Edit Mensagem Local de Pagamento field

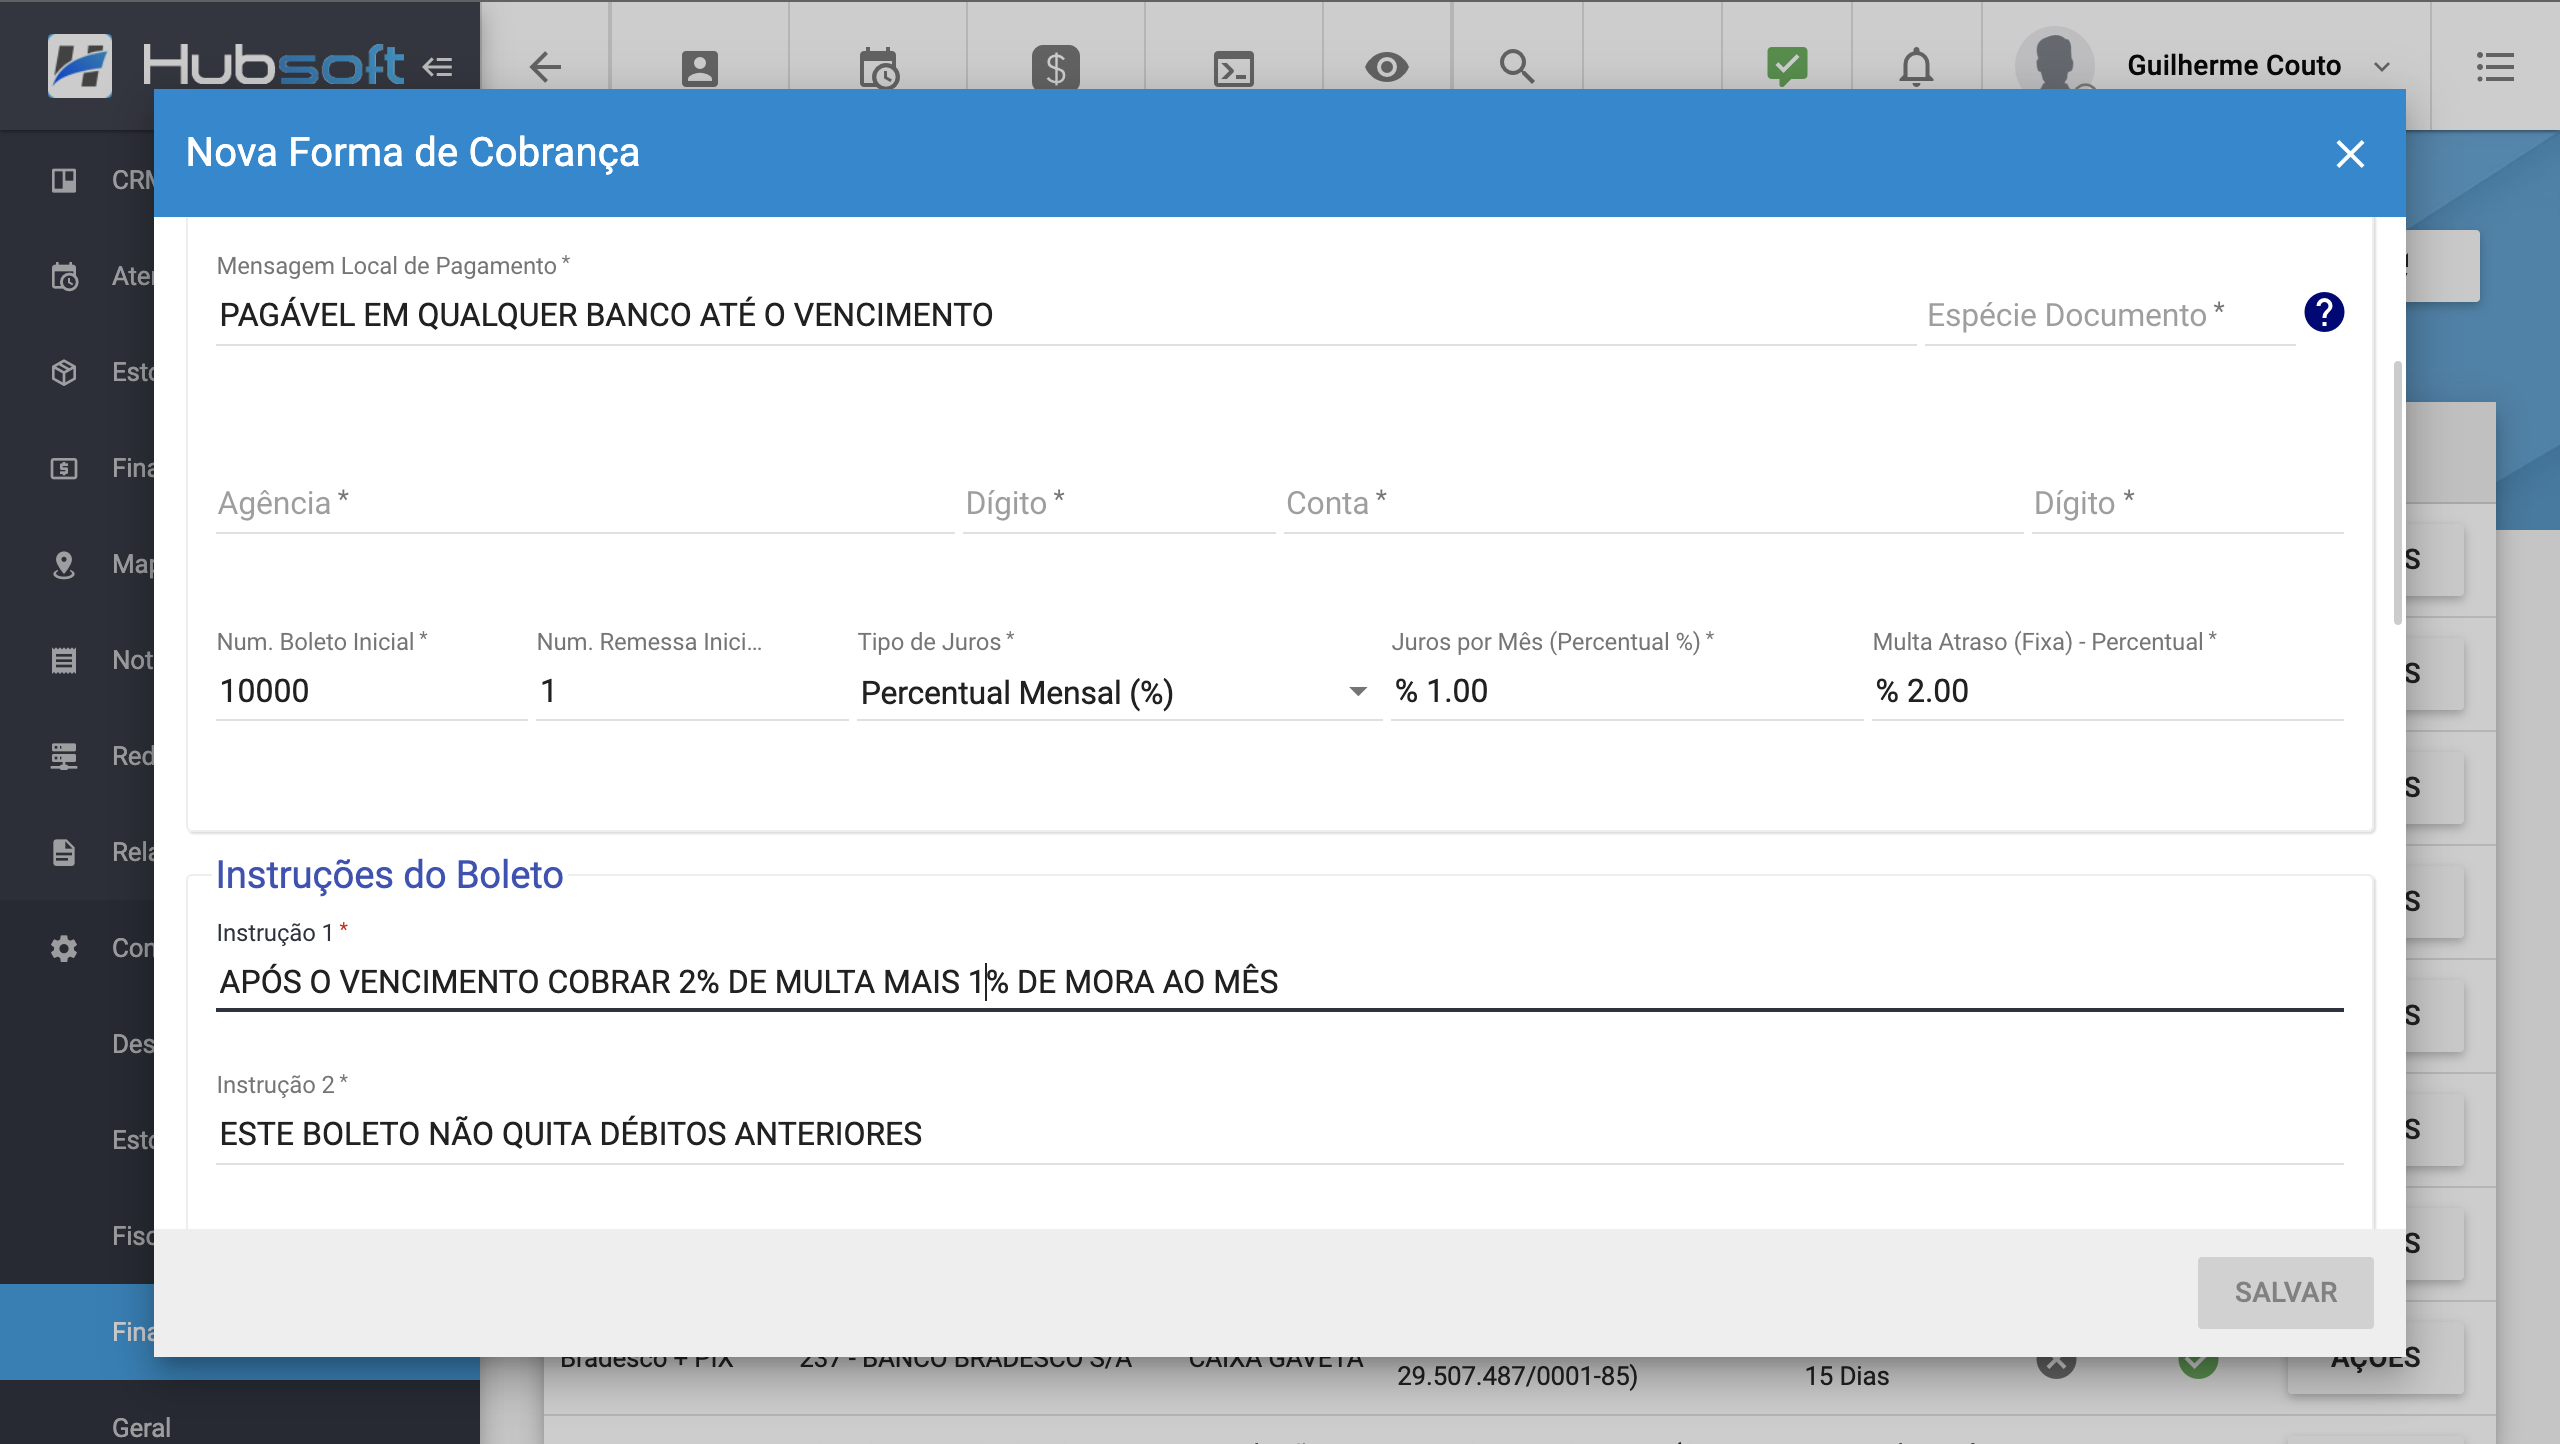[1065, 315]
